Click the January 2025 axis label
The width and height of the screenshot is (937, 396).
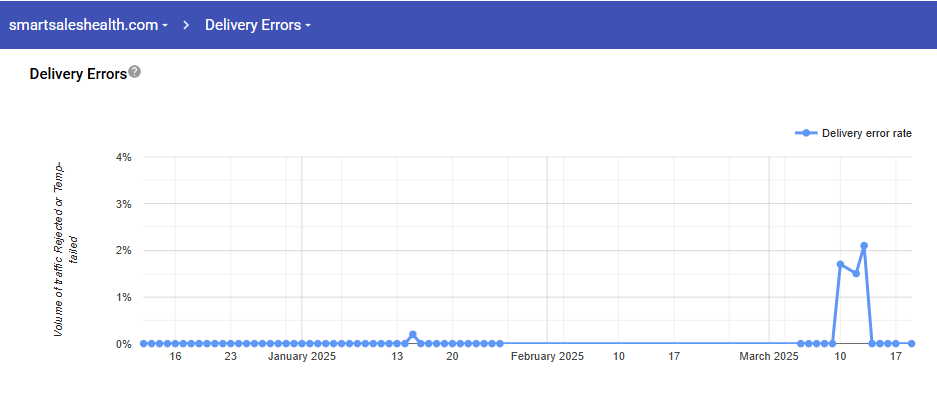[x=302, y=357]
